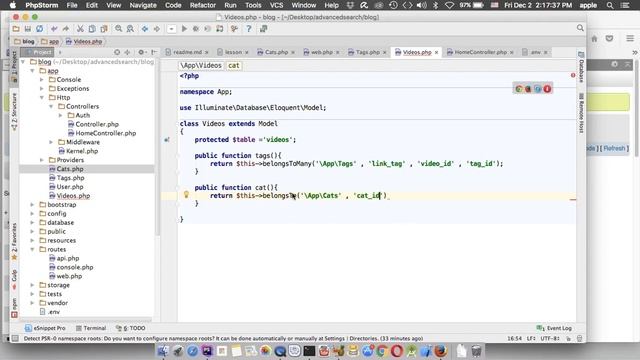
Task: Click the navigate Back arrow icon
Action: [145, 29]
